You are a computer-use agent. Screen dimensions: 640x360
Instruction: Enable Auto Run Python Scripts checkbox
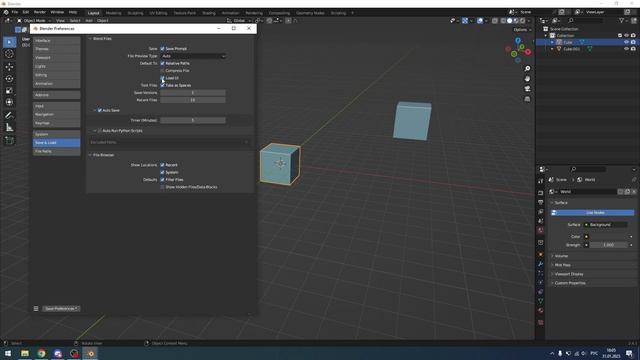[100, 131]
